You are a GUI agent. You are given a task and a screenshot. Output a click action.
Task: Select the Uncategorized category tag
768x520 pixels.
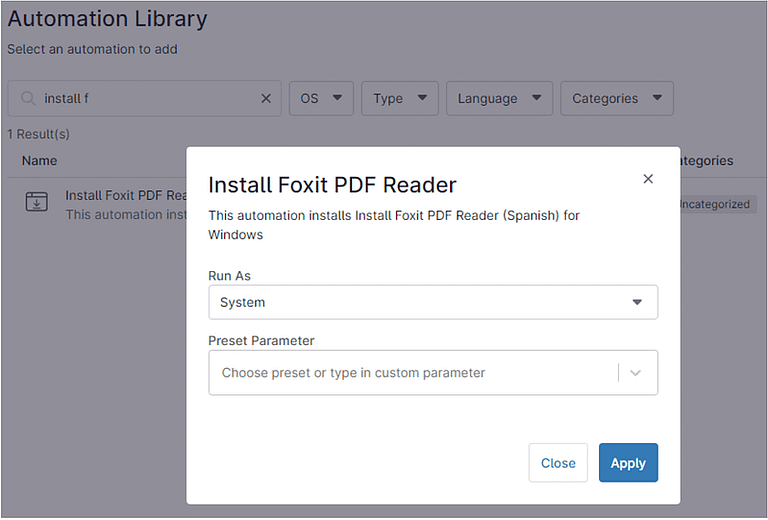click(x=714, y=204)
